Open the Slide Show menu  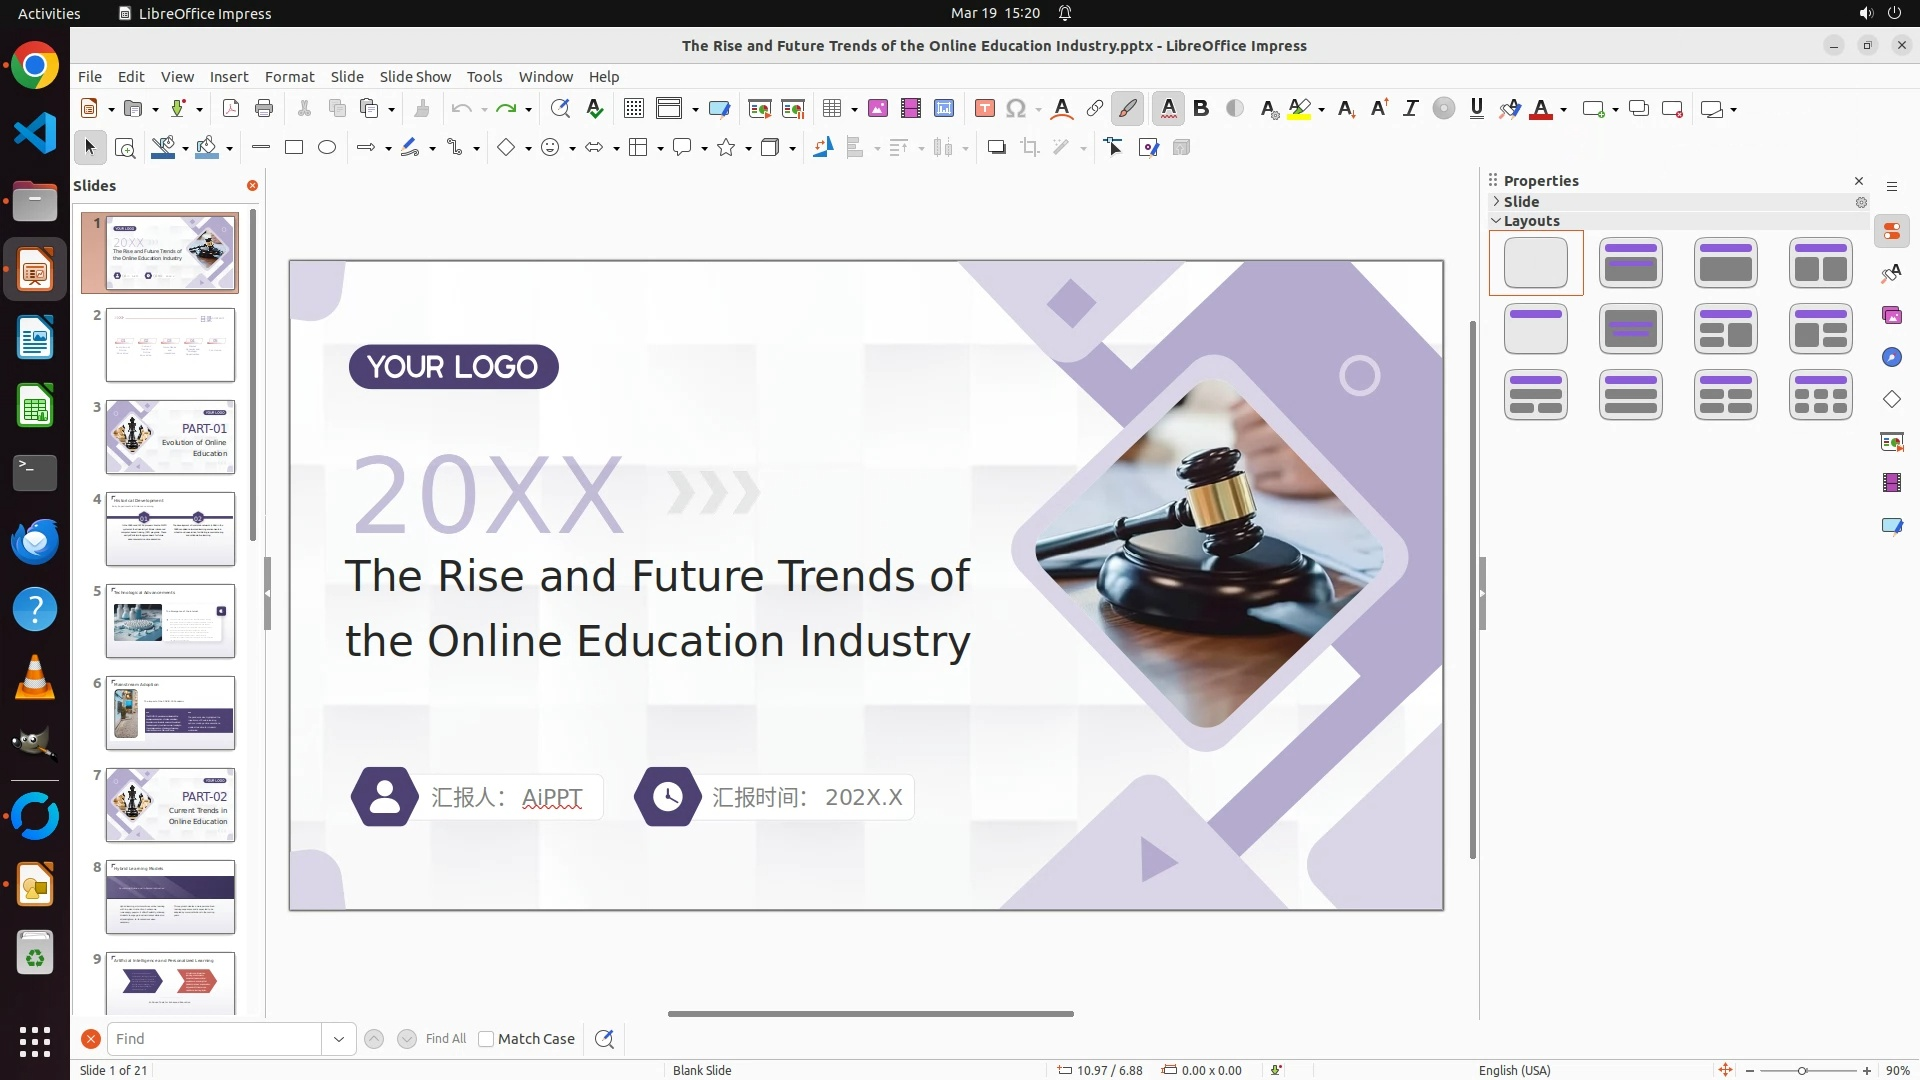415,77
